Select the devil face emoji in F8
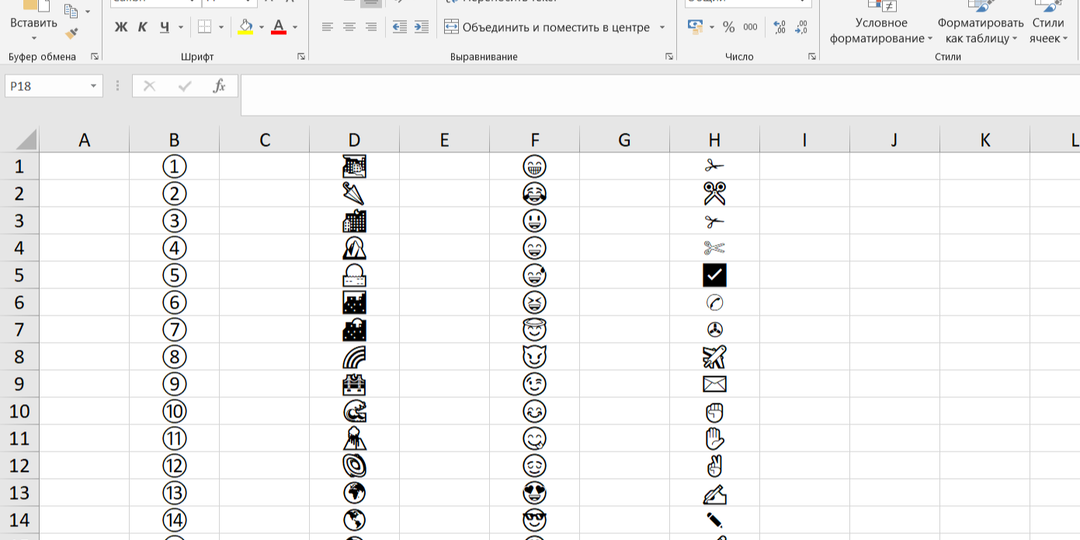The image size is (1080, 540). coord(534,357)
